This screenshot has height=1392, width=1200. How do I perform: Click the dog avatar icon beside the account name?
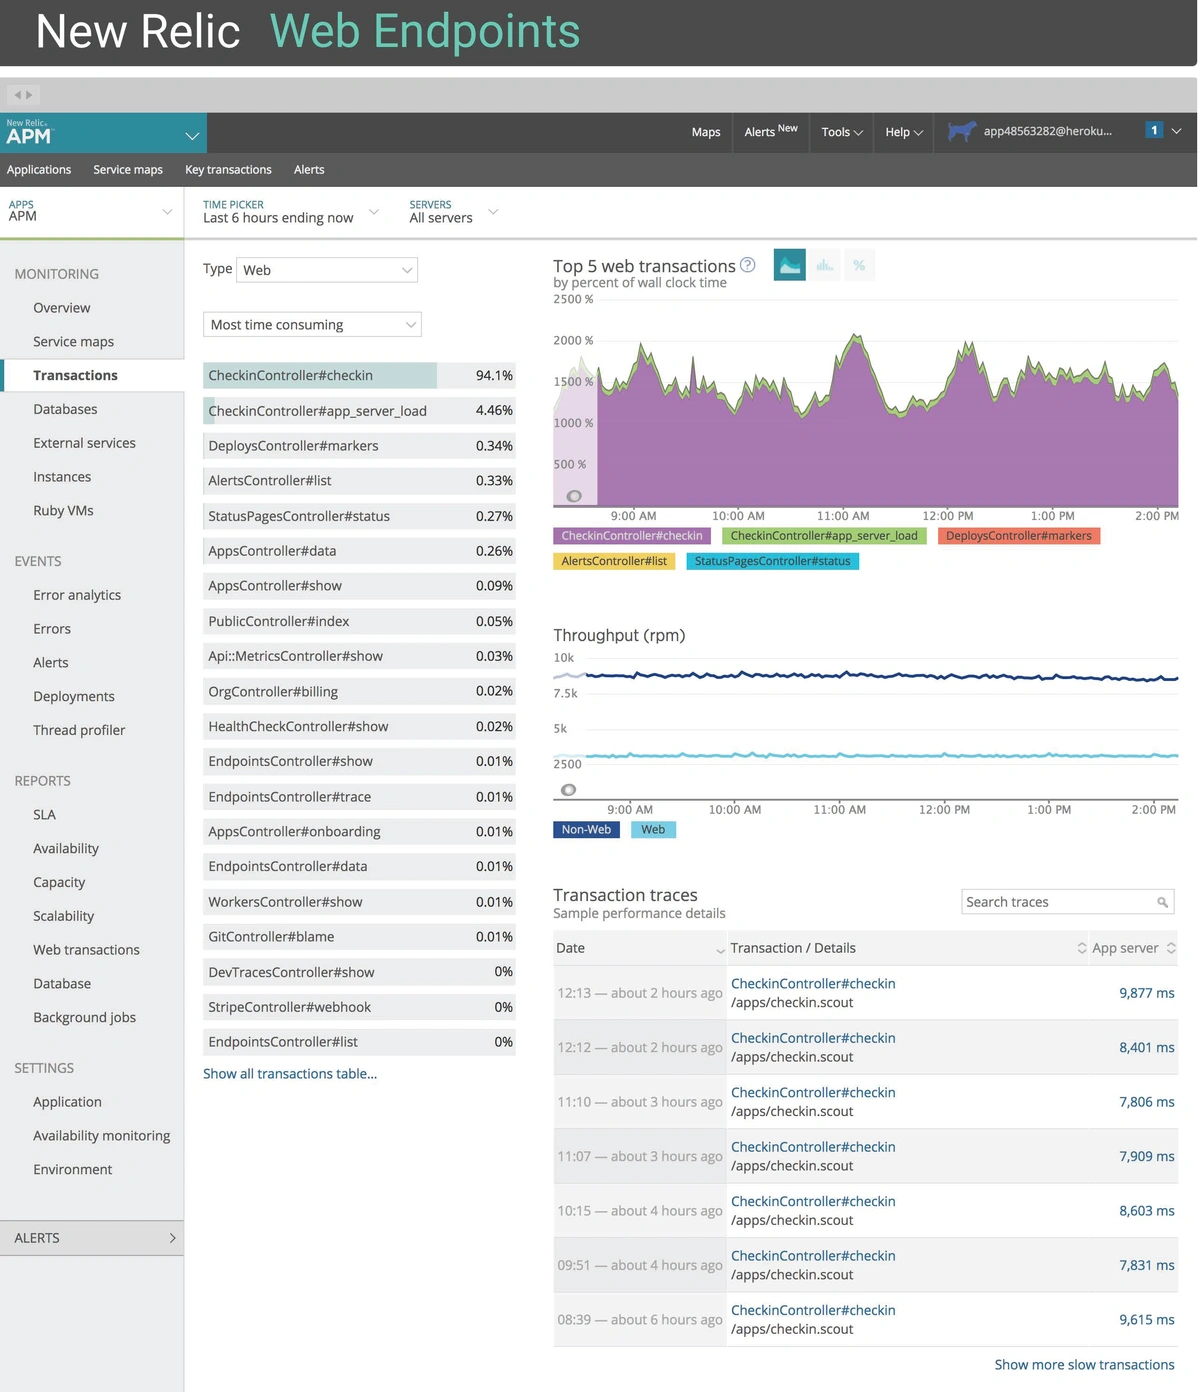pos(961,131)
